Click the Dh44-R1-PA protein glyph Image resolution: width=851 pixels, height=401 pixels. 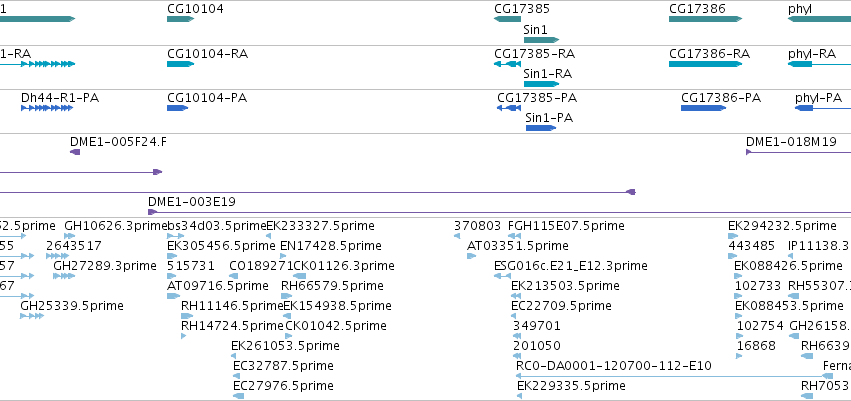[47, 108]
